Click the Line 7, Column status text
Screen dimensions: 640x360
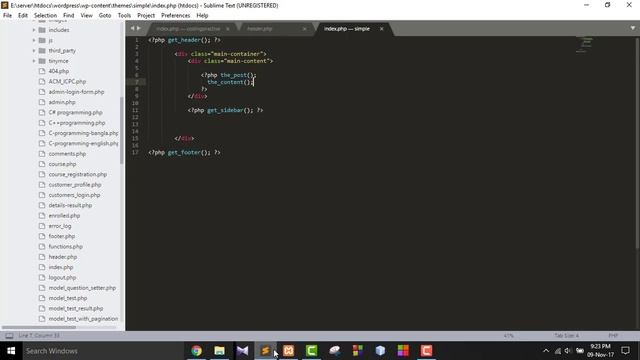tap(39, 336)
